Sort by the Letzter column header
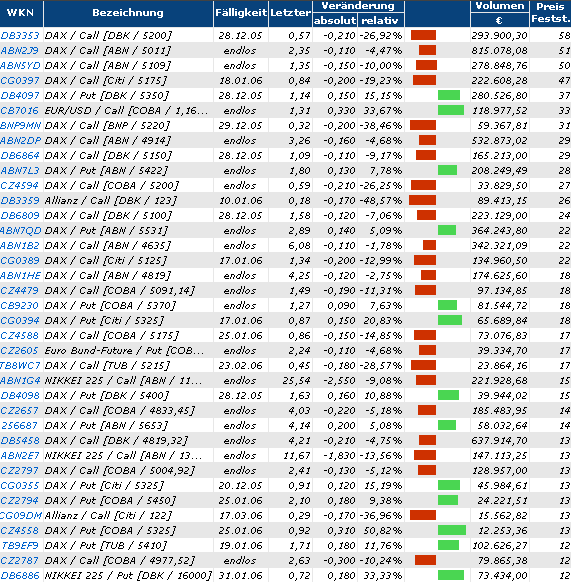Screen dimensions: 571x582 pos(290,13)
